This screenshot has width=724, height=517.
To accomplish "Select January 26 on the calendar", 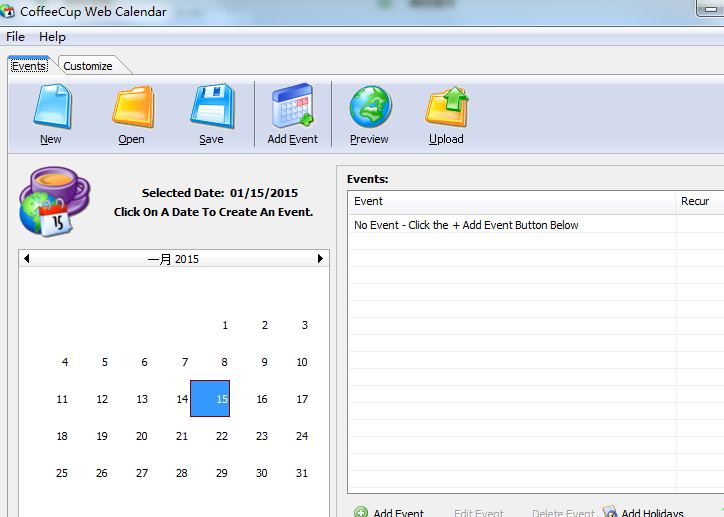I will coord(102,473).
